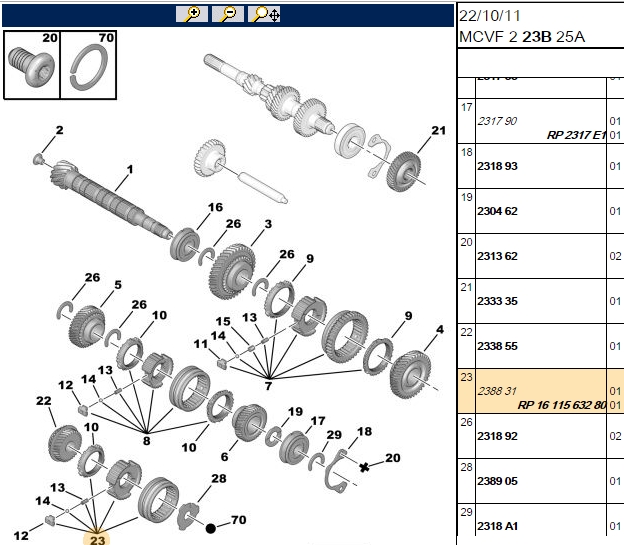This screenshot has width=624, height=545.
Task: Open part number 2304 62 link
Action: coord(497,211)
